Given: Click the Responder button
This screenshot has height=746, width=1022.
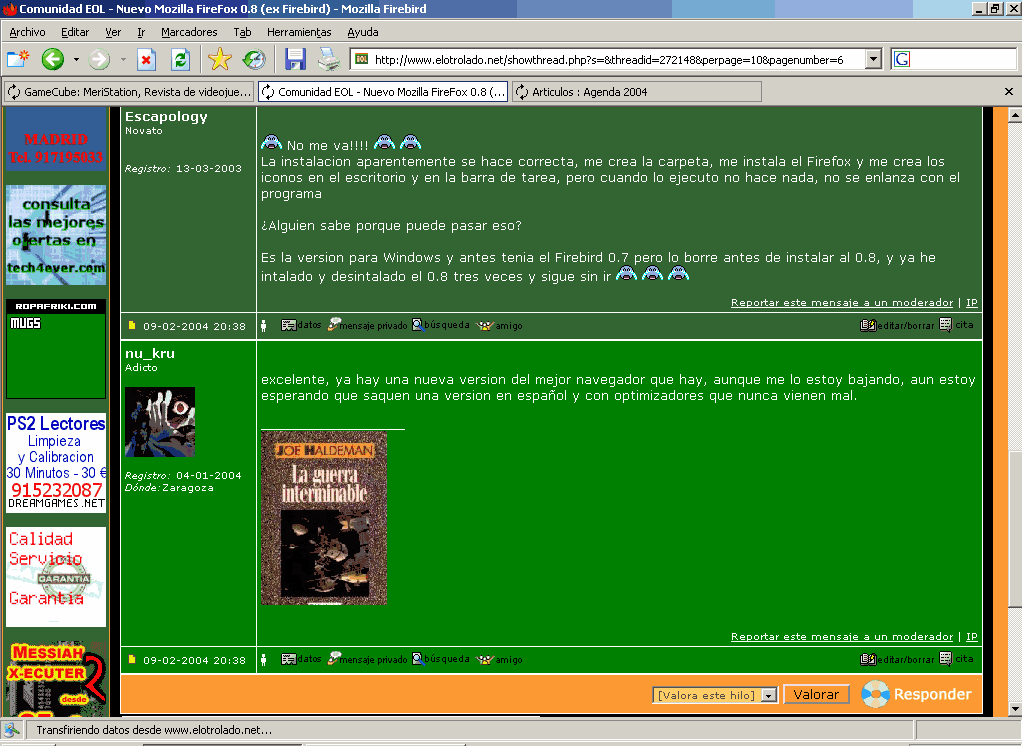Looking at the screenshot, I should 916,694.
